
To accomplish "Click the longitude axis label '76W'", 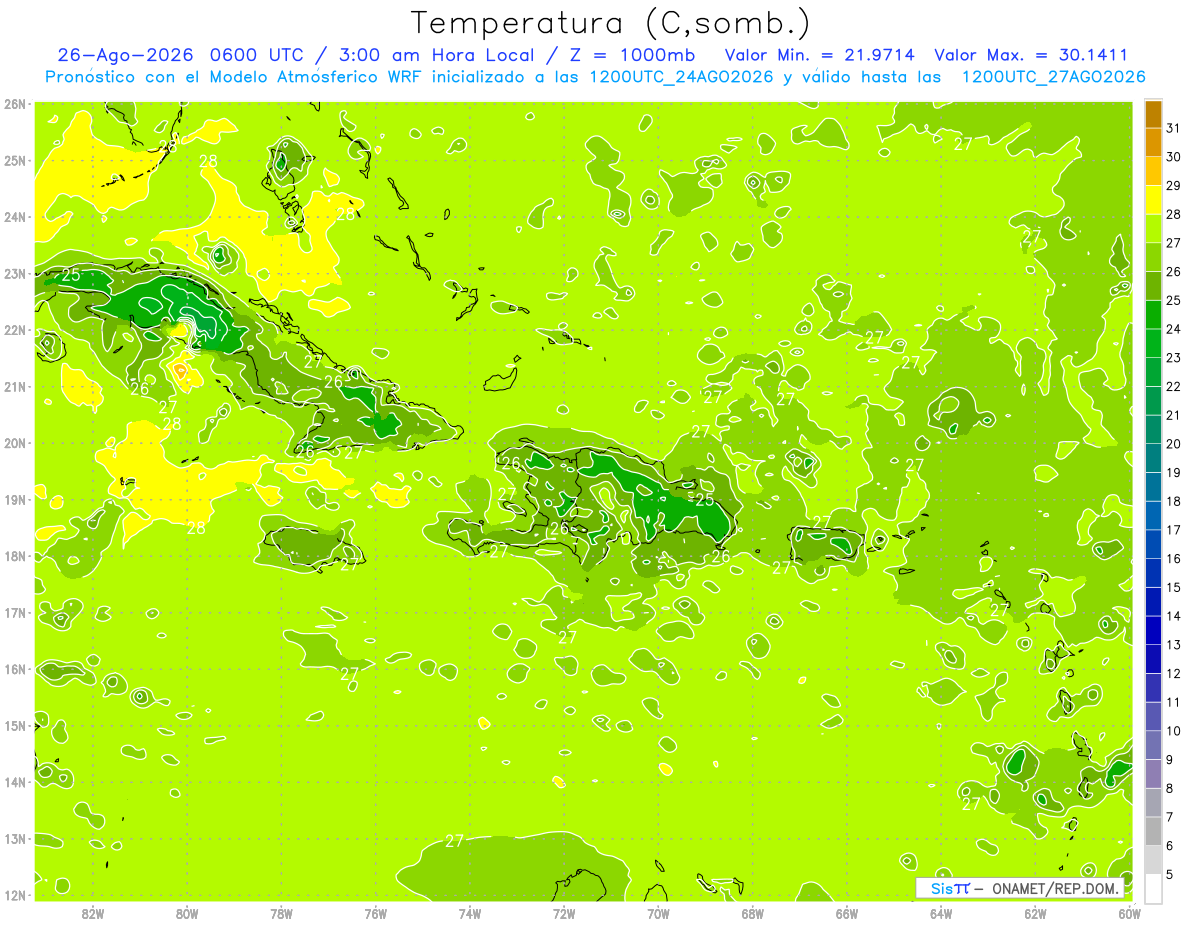I will (x=375, y=913).
